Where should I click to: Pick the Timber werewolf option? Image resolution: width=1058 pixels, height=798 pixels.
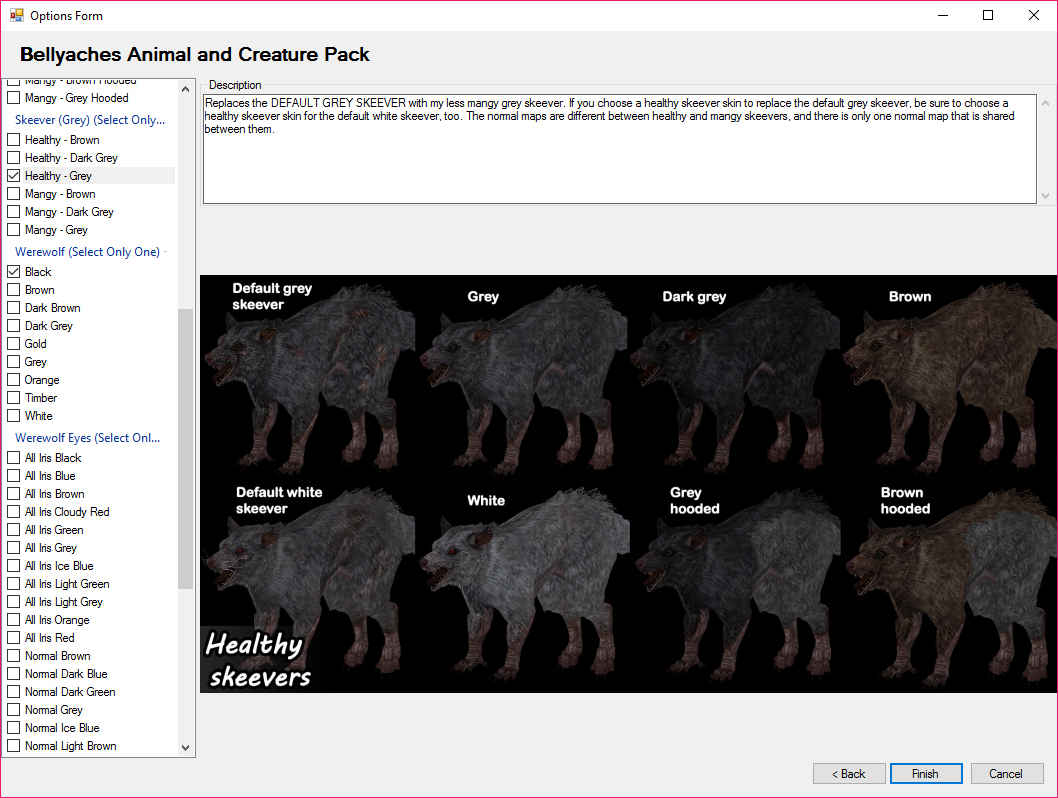pos(13,398)
